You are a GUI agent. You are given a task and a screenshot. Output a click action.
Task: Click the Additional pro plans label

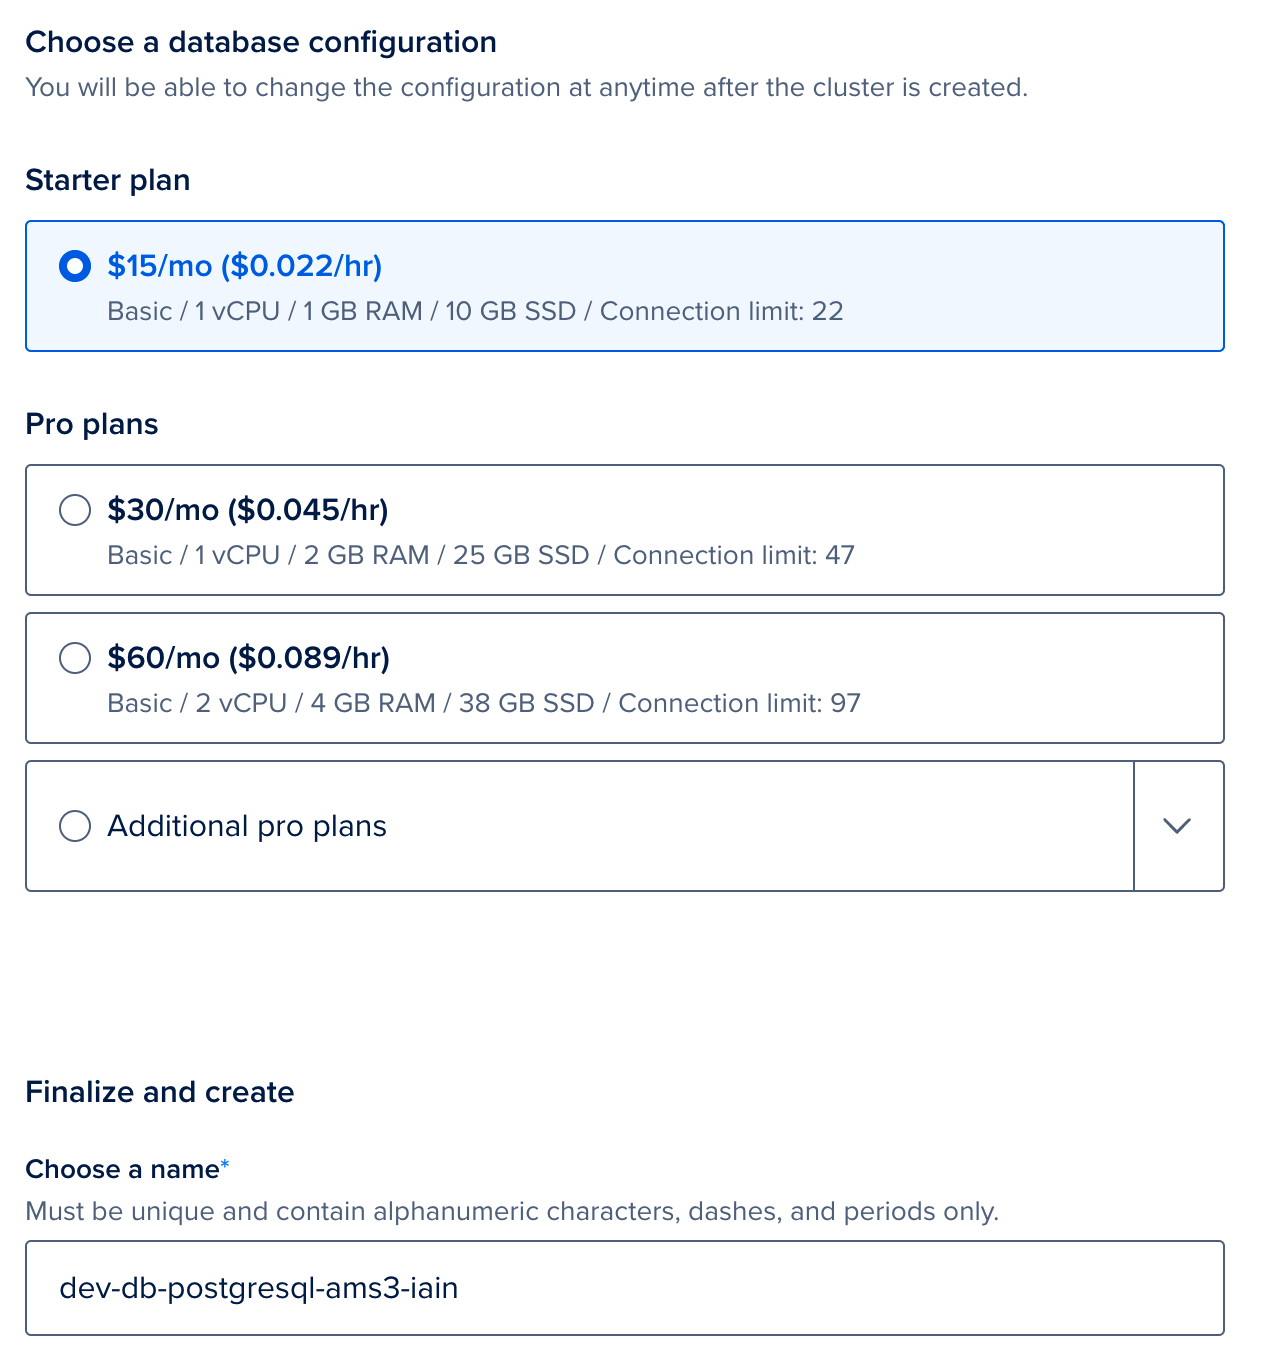coord(247,826)
